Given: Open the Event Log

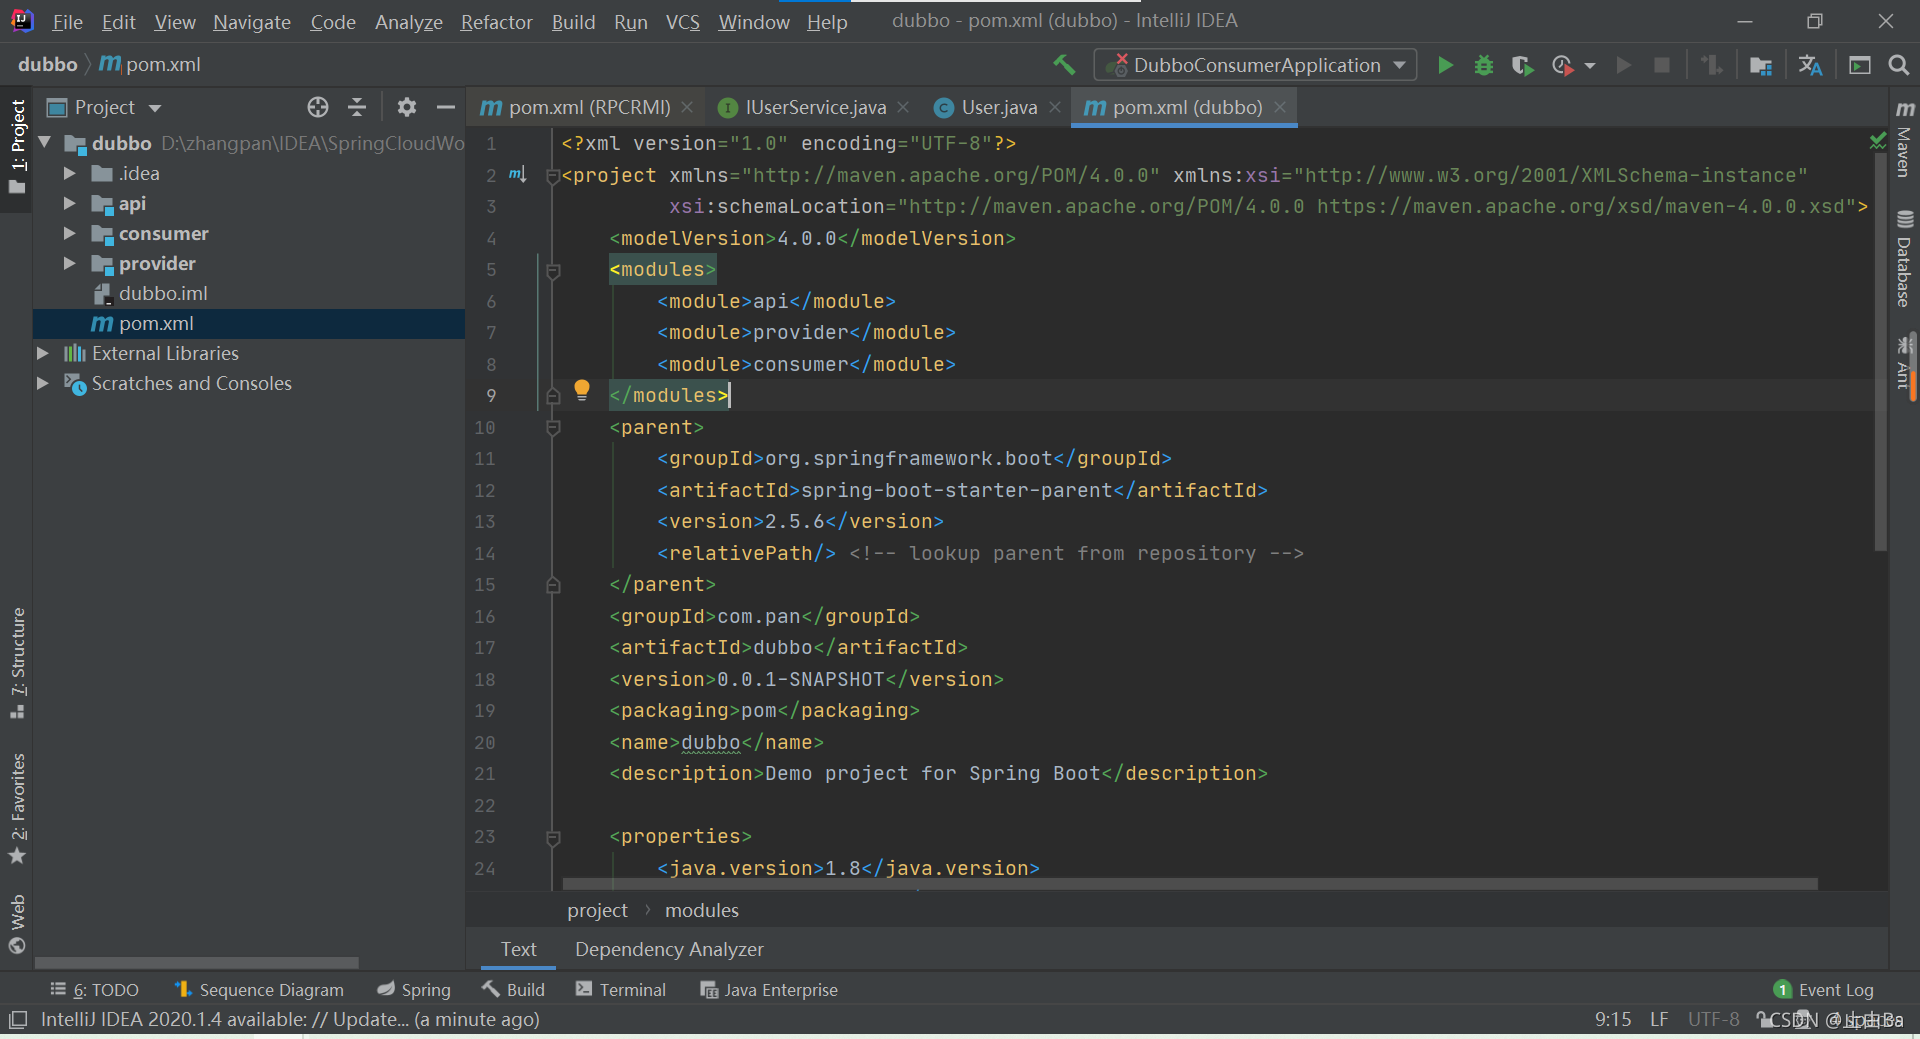Looking at the screenshot, I should (x=1824, y=990).
